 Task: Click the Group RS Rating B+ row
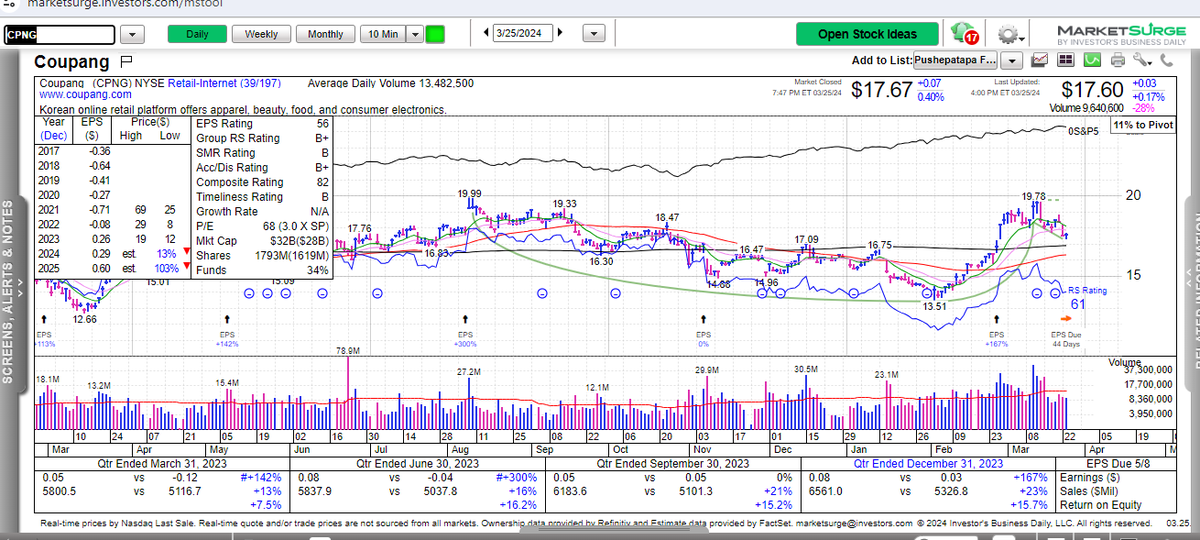262,138
